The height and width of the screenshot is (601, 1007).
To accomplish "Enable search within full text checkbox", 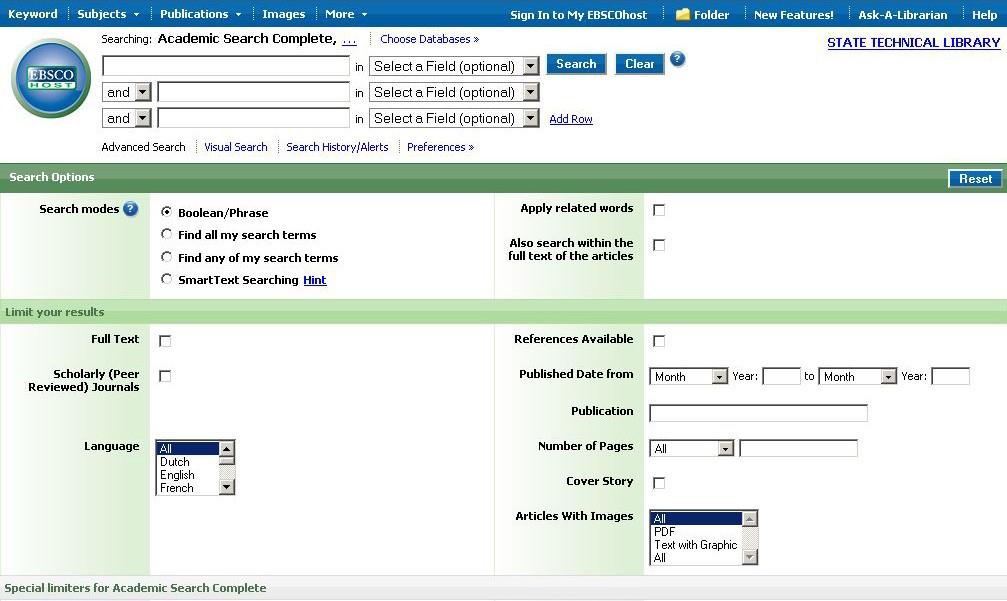I will click(x=659, y=245).
